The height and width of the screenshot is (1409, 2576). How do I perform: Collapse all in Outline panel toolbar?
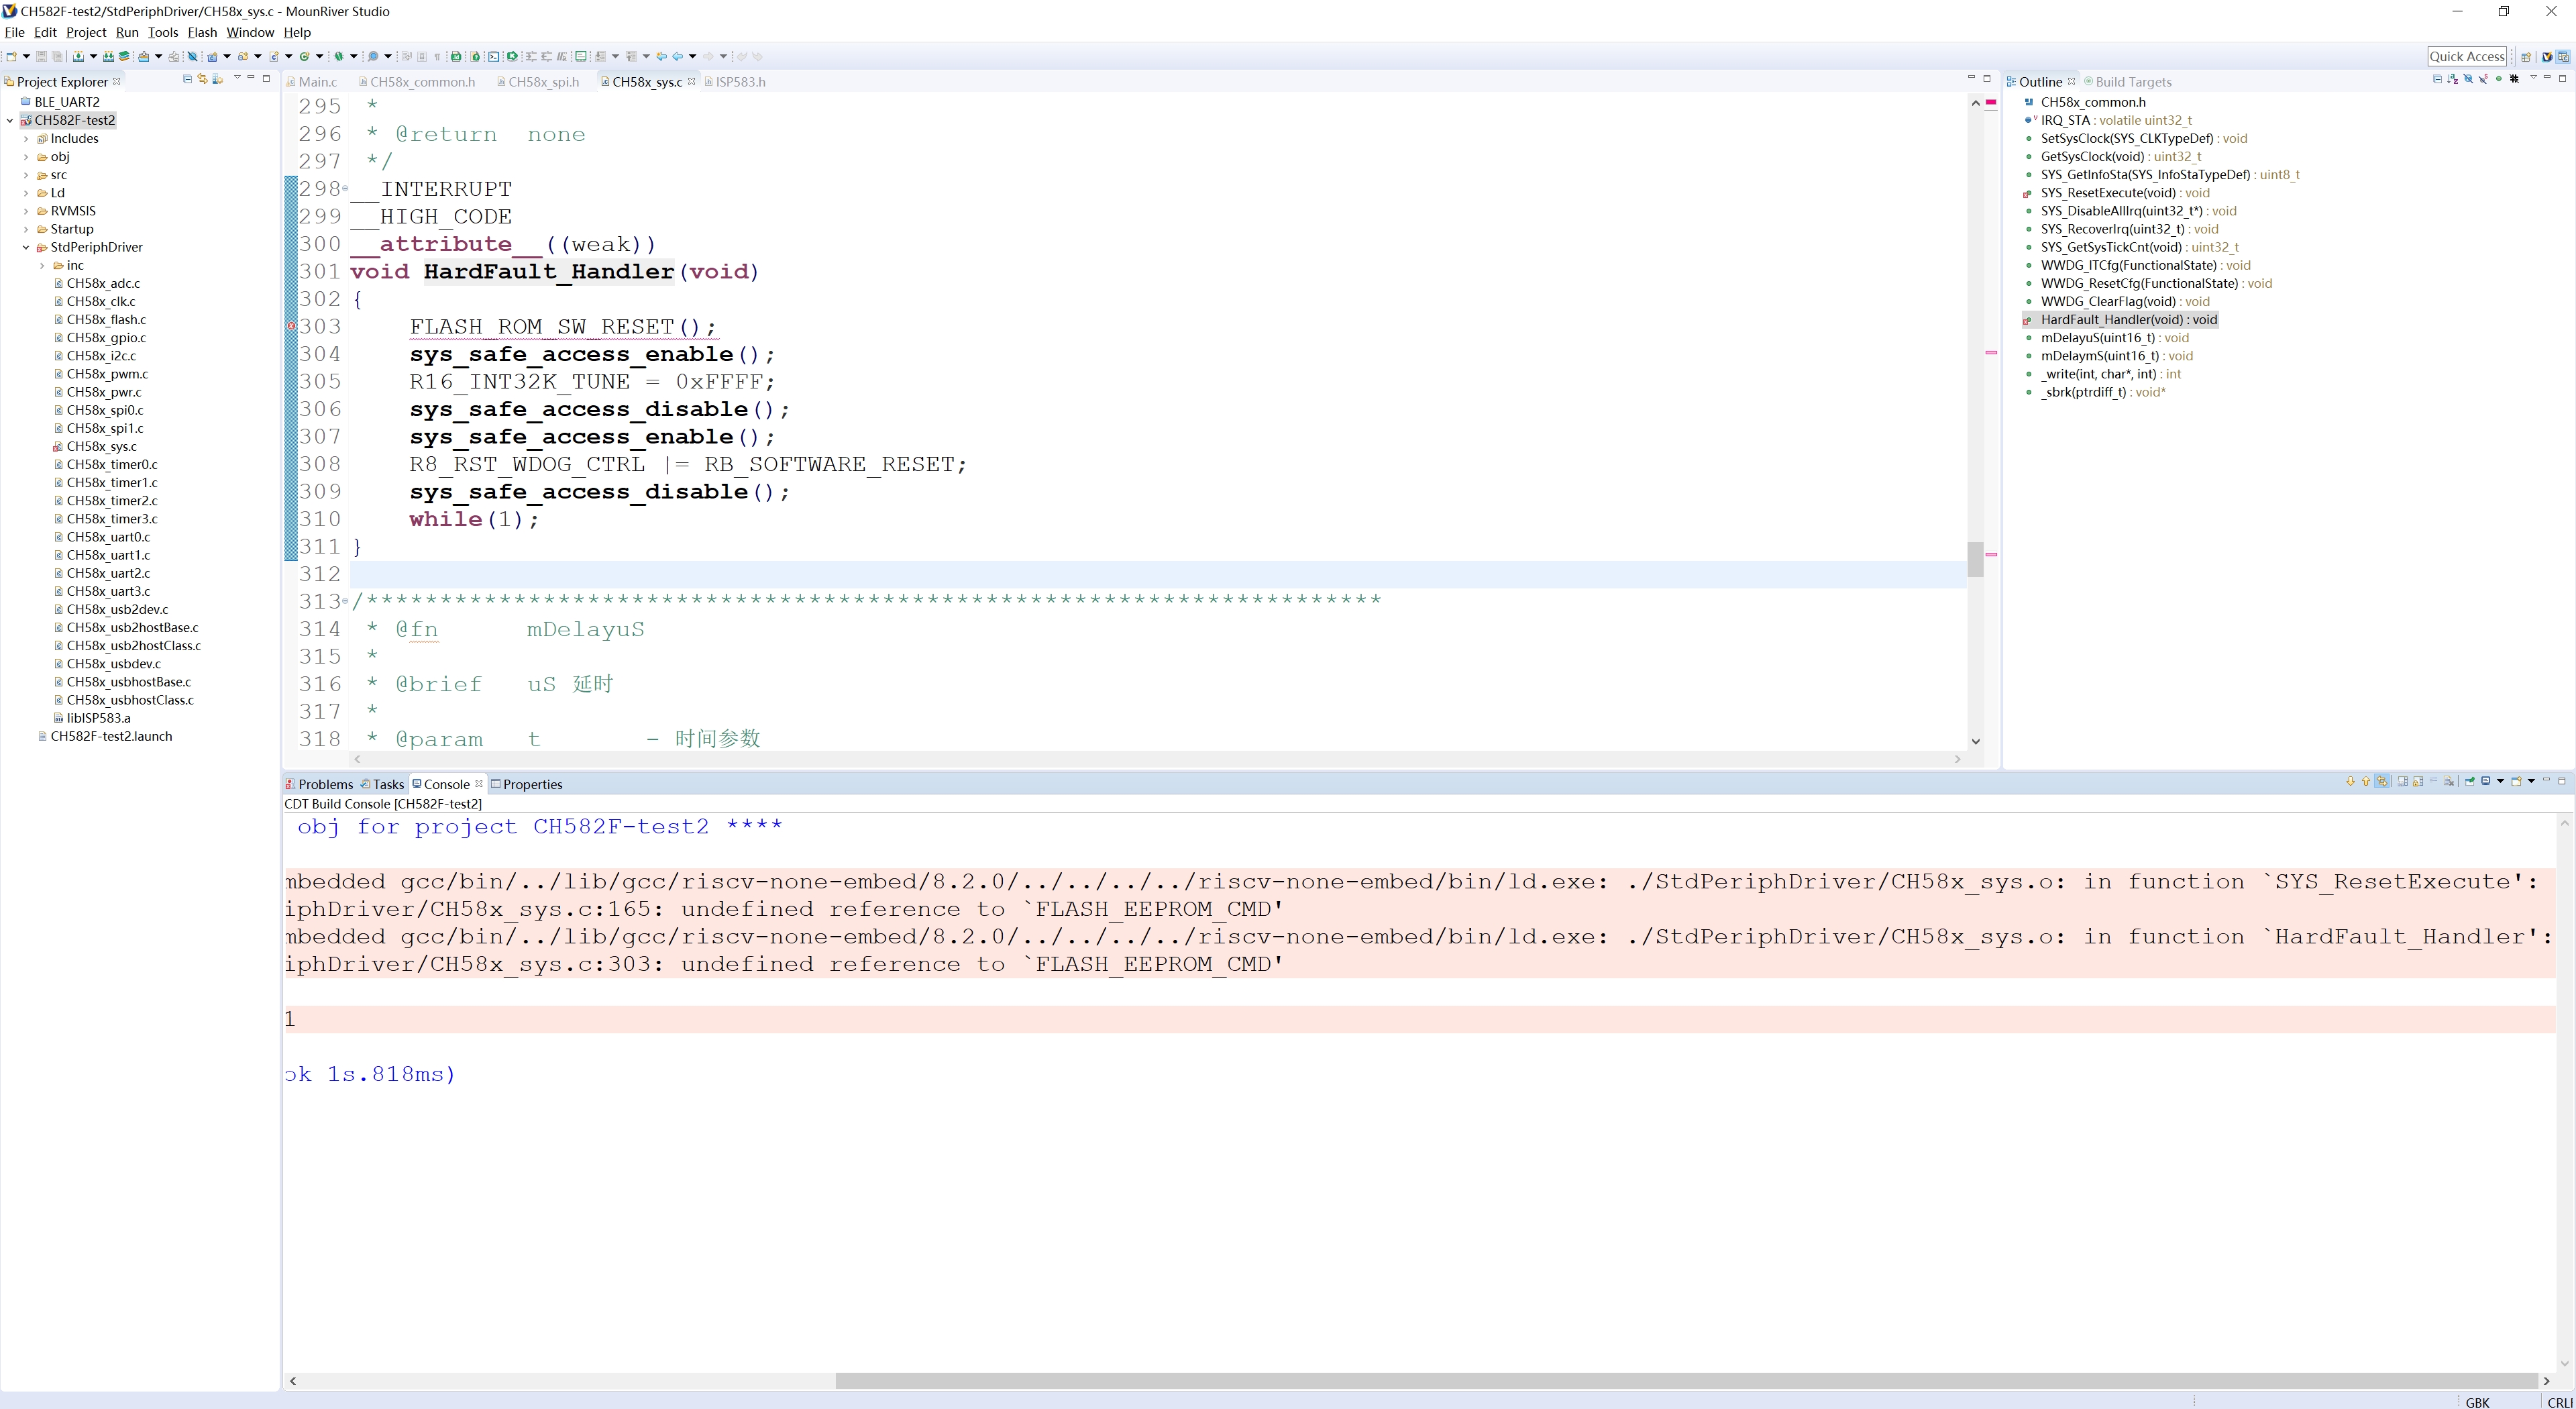(x=2438, y=79)
